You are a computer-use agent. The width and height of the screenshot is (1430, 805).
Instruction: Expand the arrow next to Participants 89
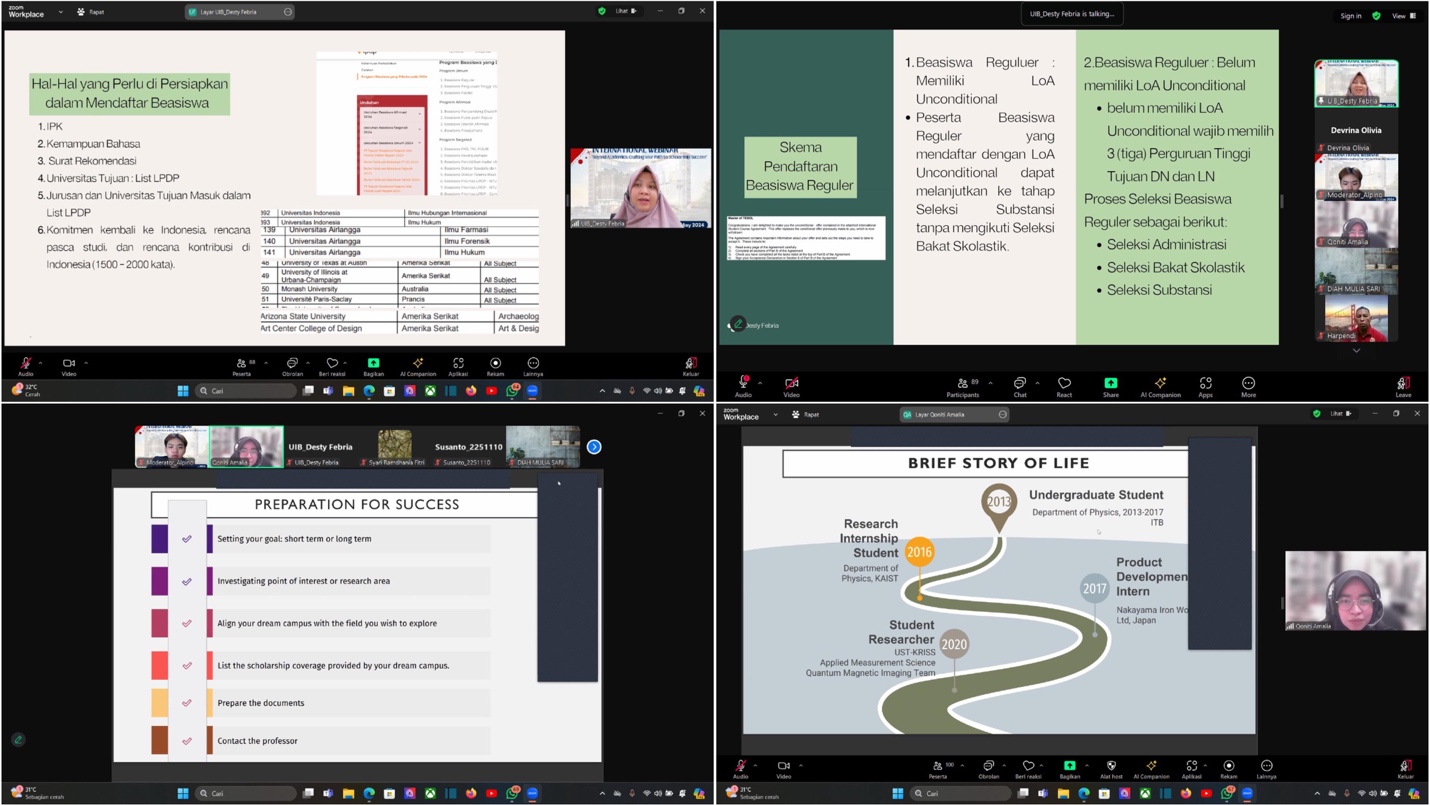pos(990,382)
